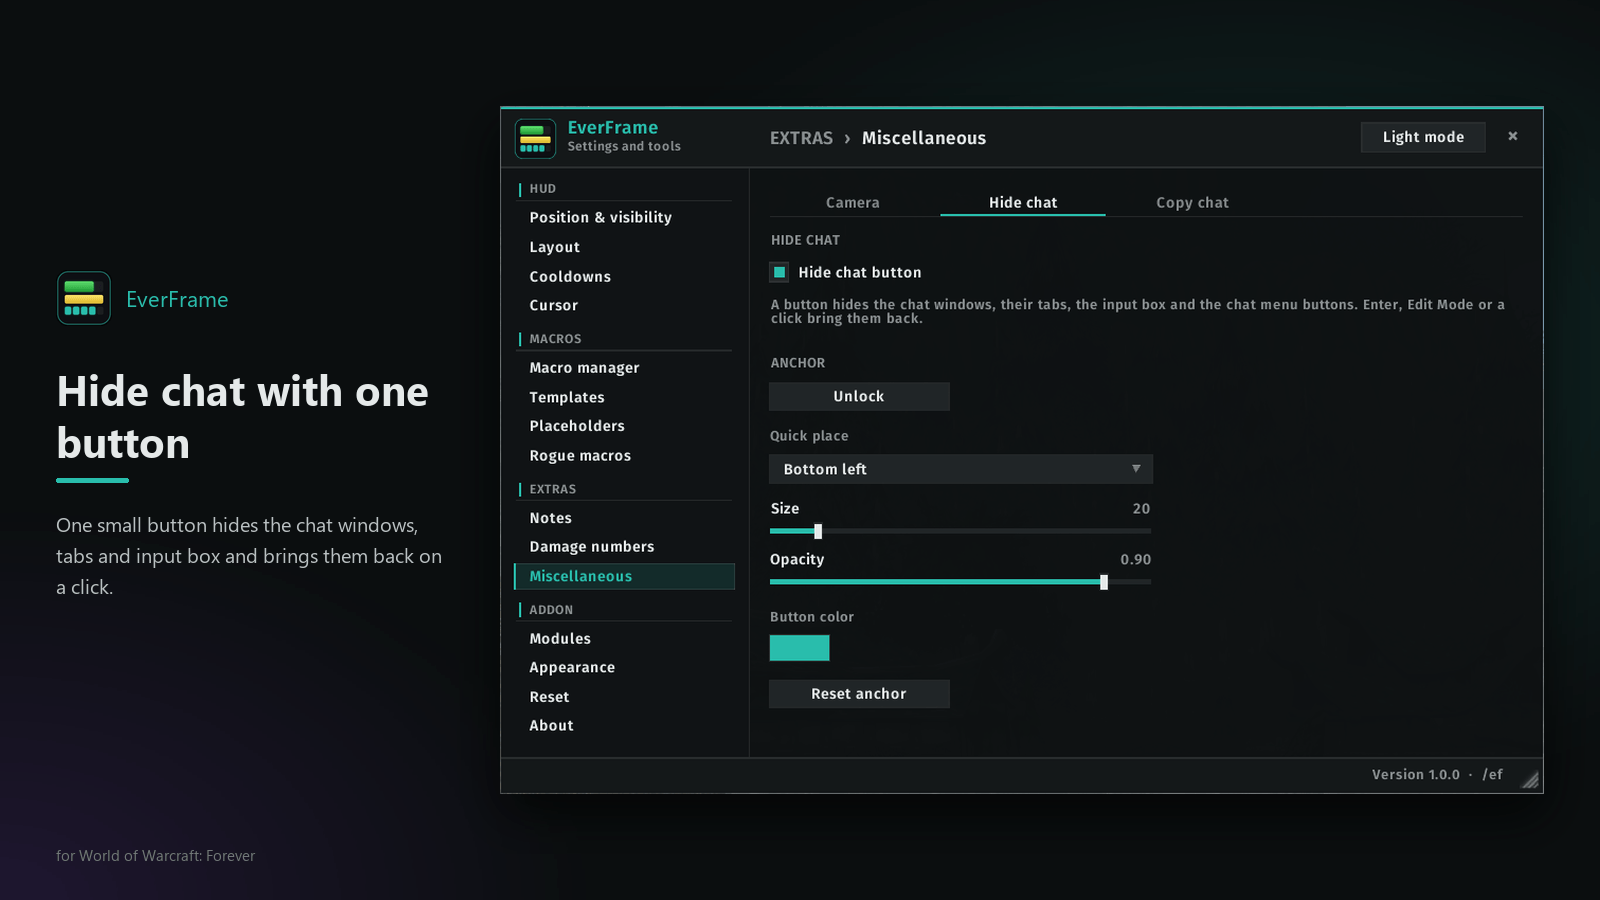Open the Quick place Bottom left dropdown
Image resolution: width=1600 pixels, height=900 pixels.
[960, 469]
